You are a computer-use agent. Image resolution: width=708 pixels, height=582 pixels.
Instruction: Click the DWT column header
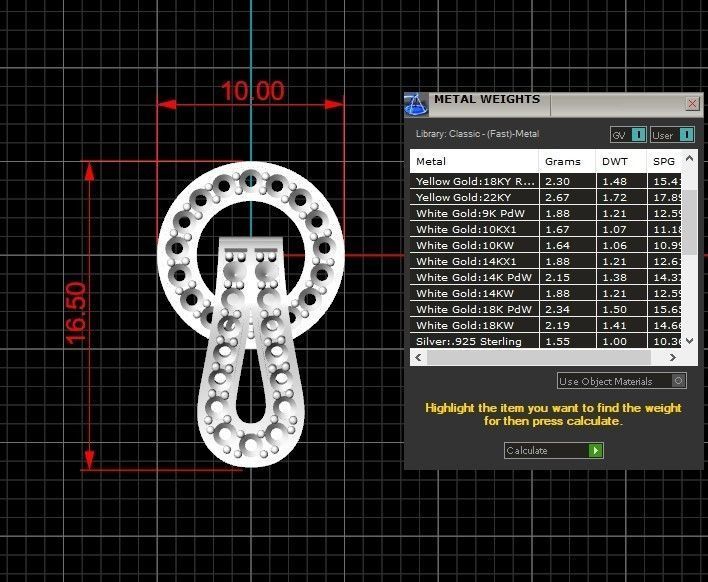click(621, 161)
